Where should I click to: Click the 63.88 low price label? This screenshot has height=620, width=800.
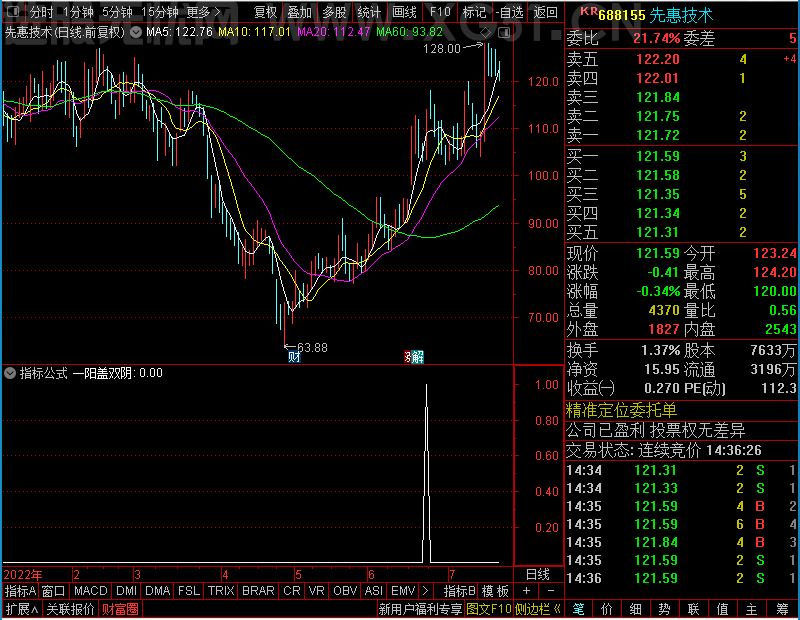(312, 348)
